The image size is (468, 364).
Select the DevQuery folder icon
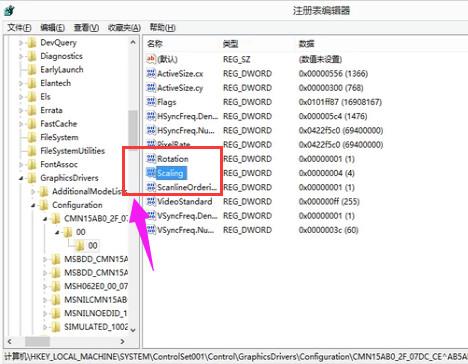(x=32, y=43)
